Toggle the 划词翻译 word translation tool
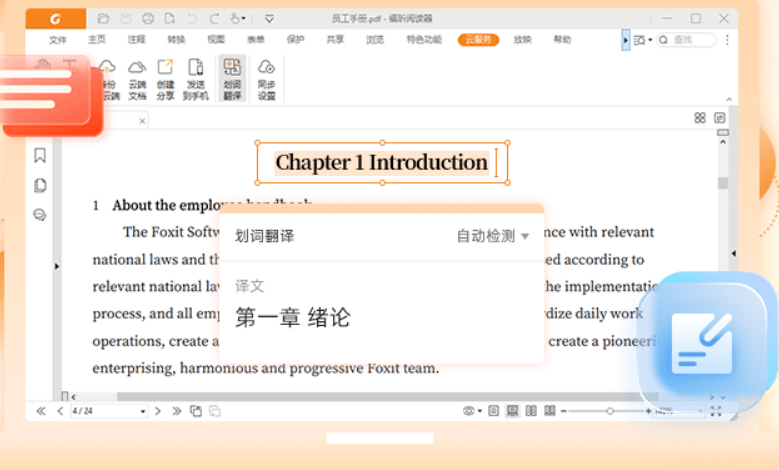Viewport: 779px width, 470px height. click(x=232, y=78)
